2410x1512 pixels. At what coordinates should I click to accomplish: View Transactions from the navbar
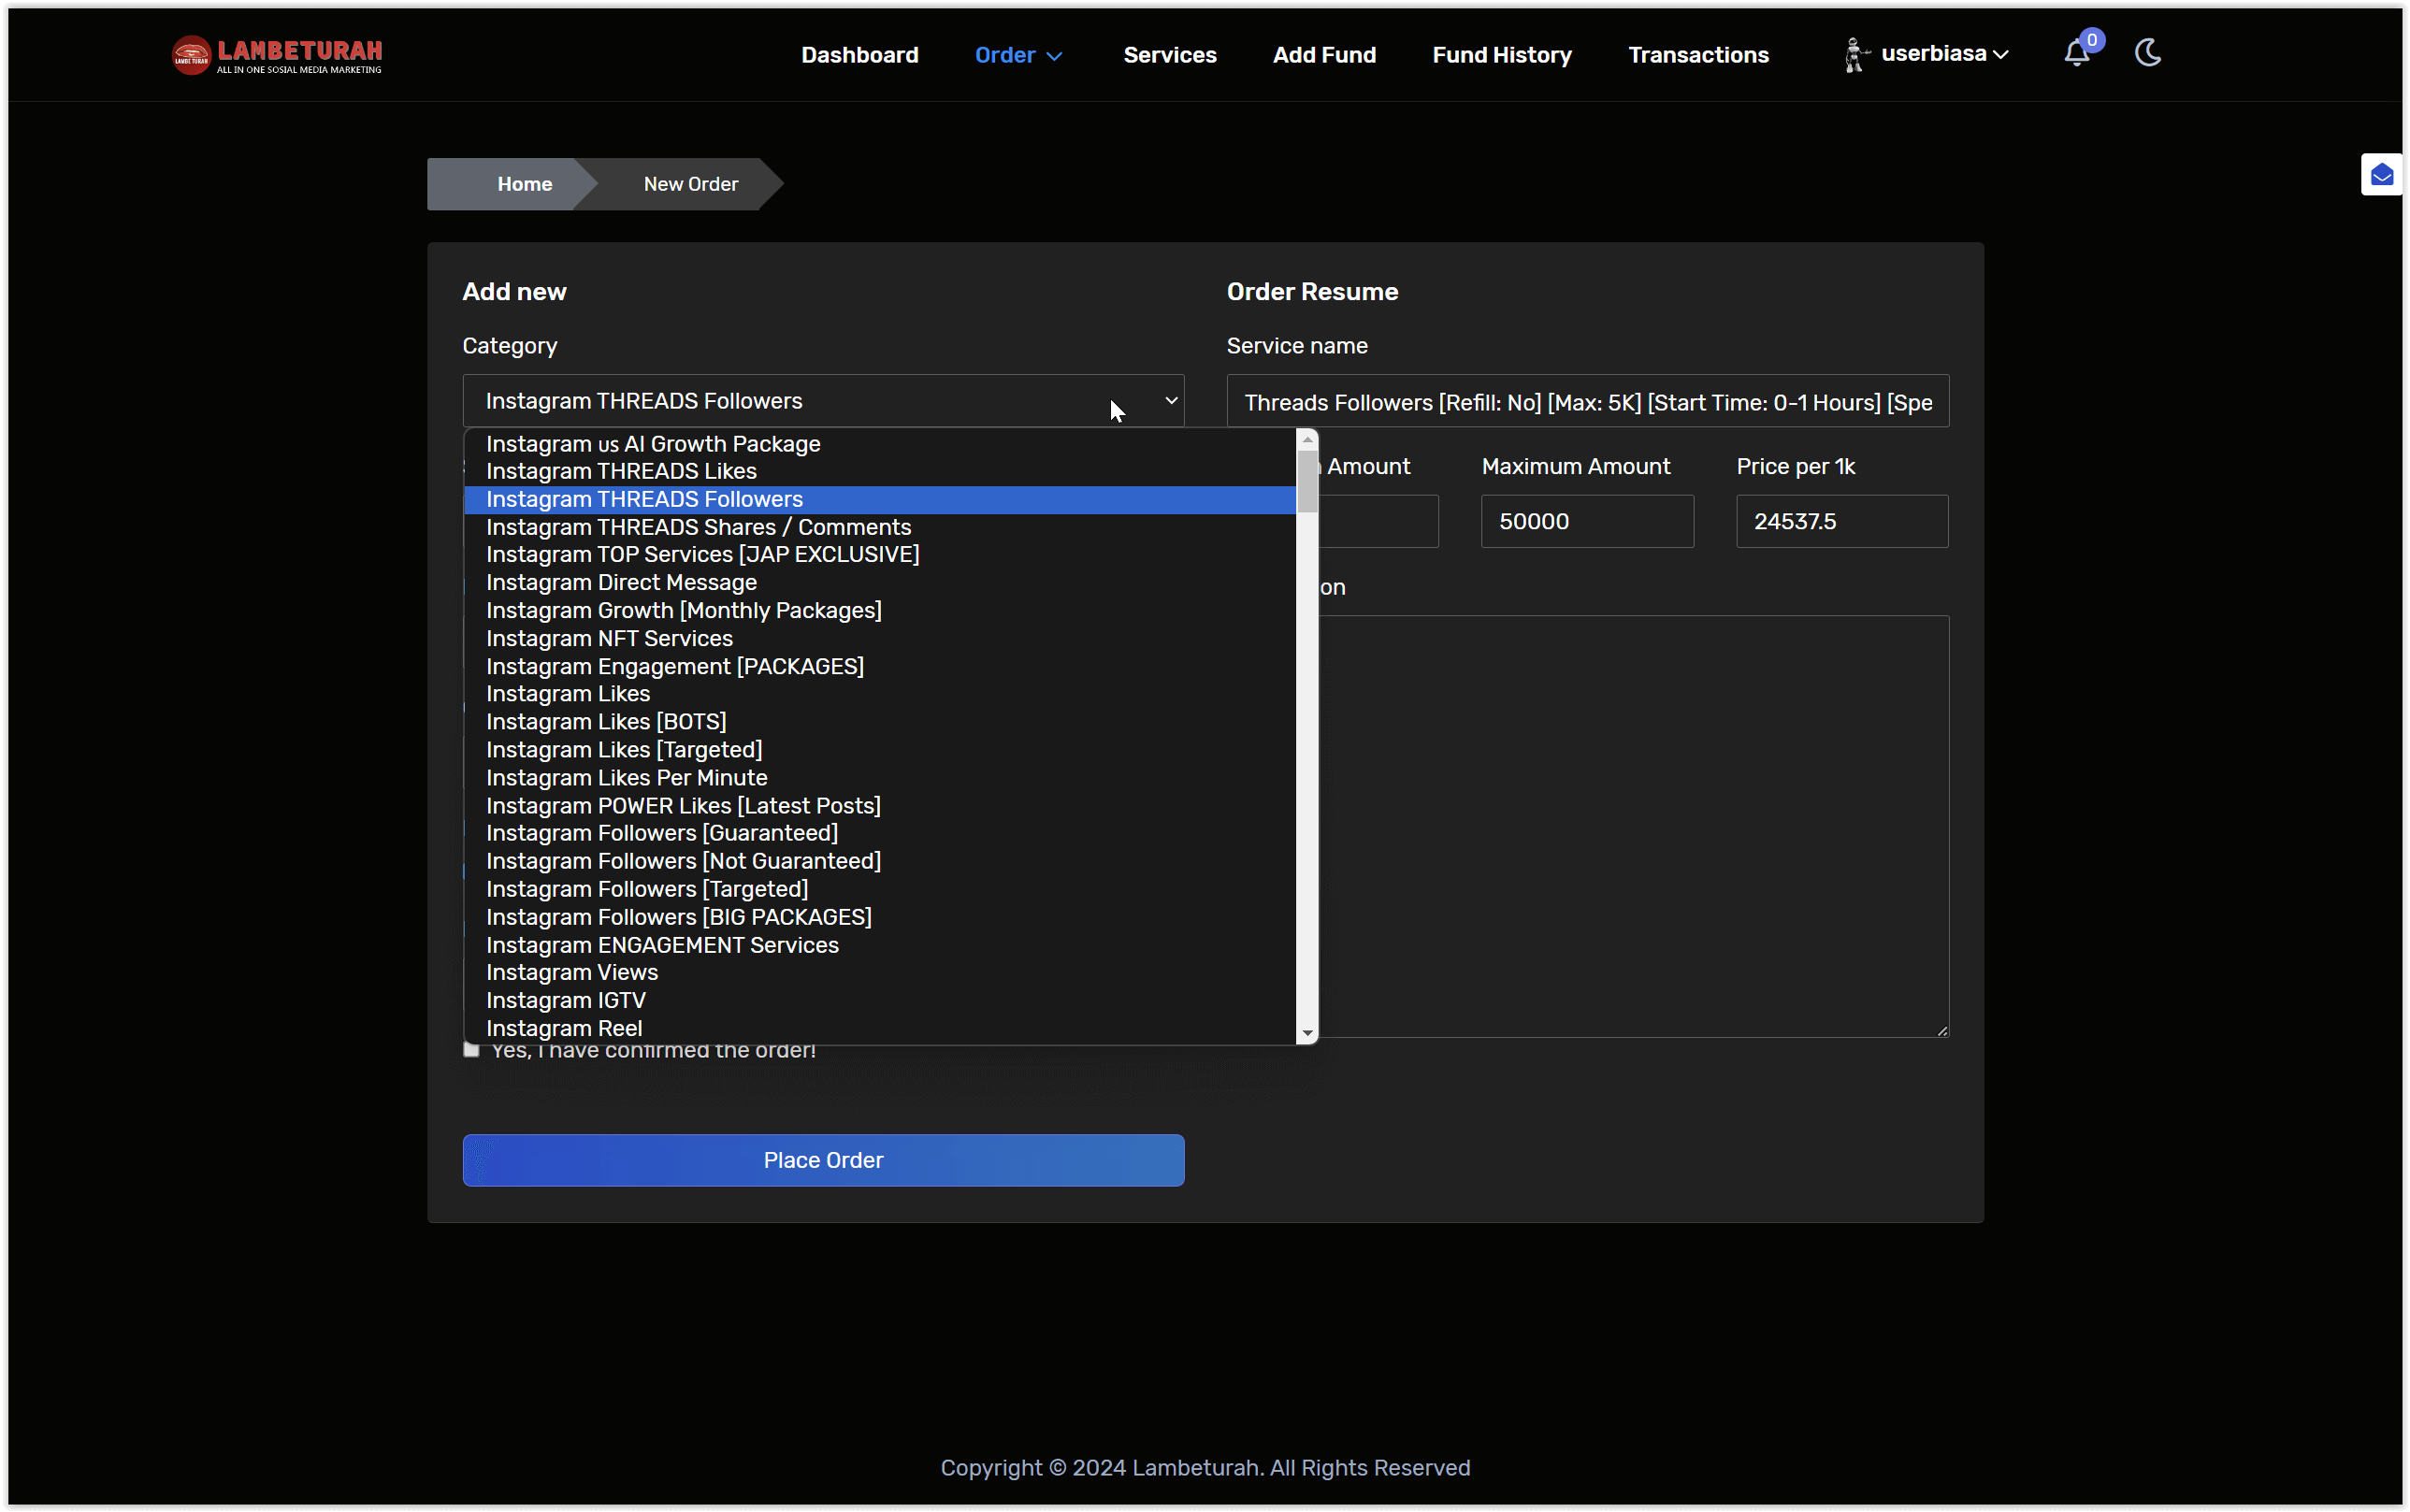pos(1698,55)
